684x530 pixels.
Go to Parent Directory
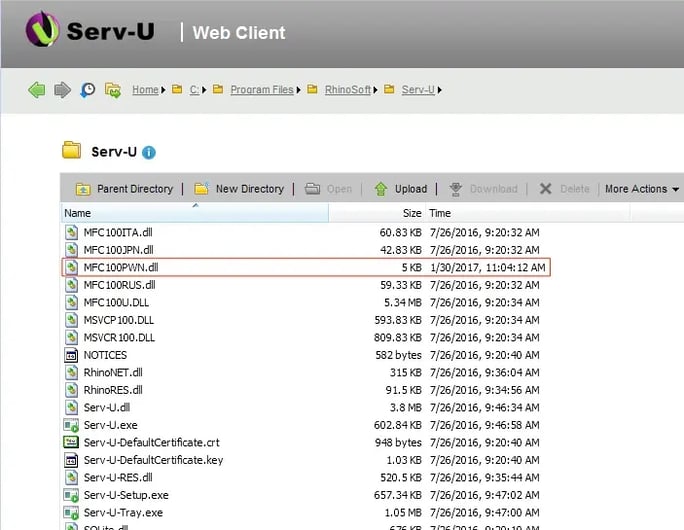click(x=123, y=189)
